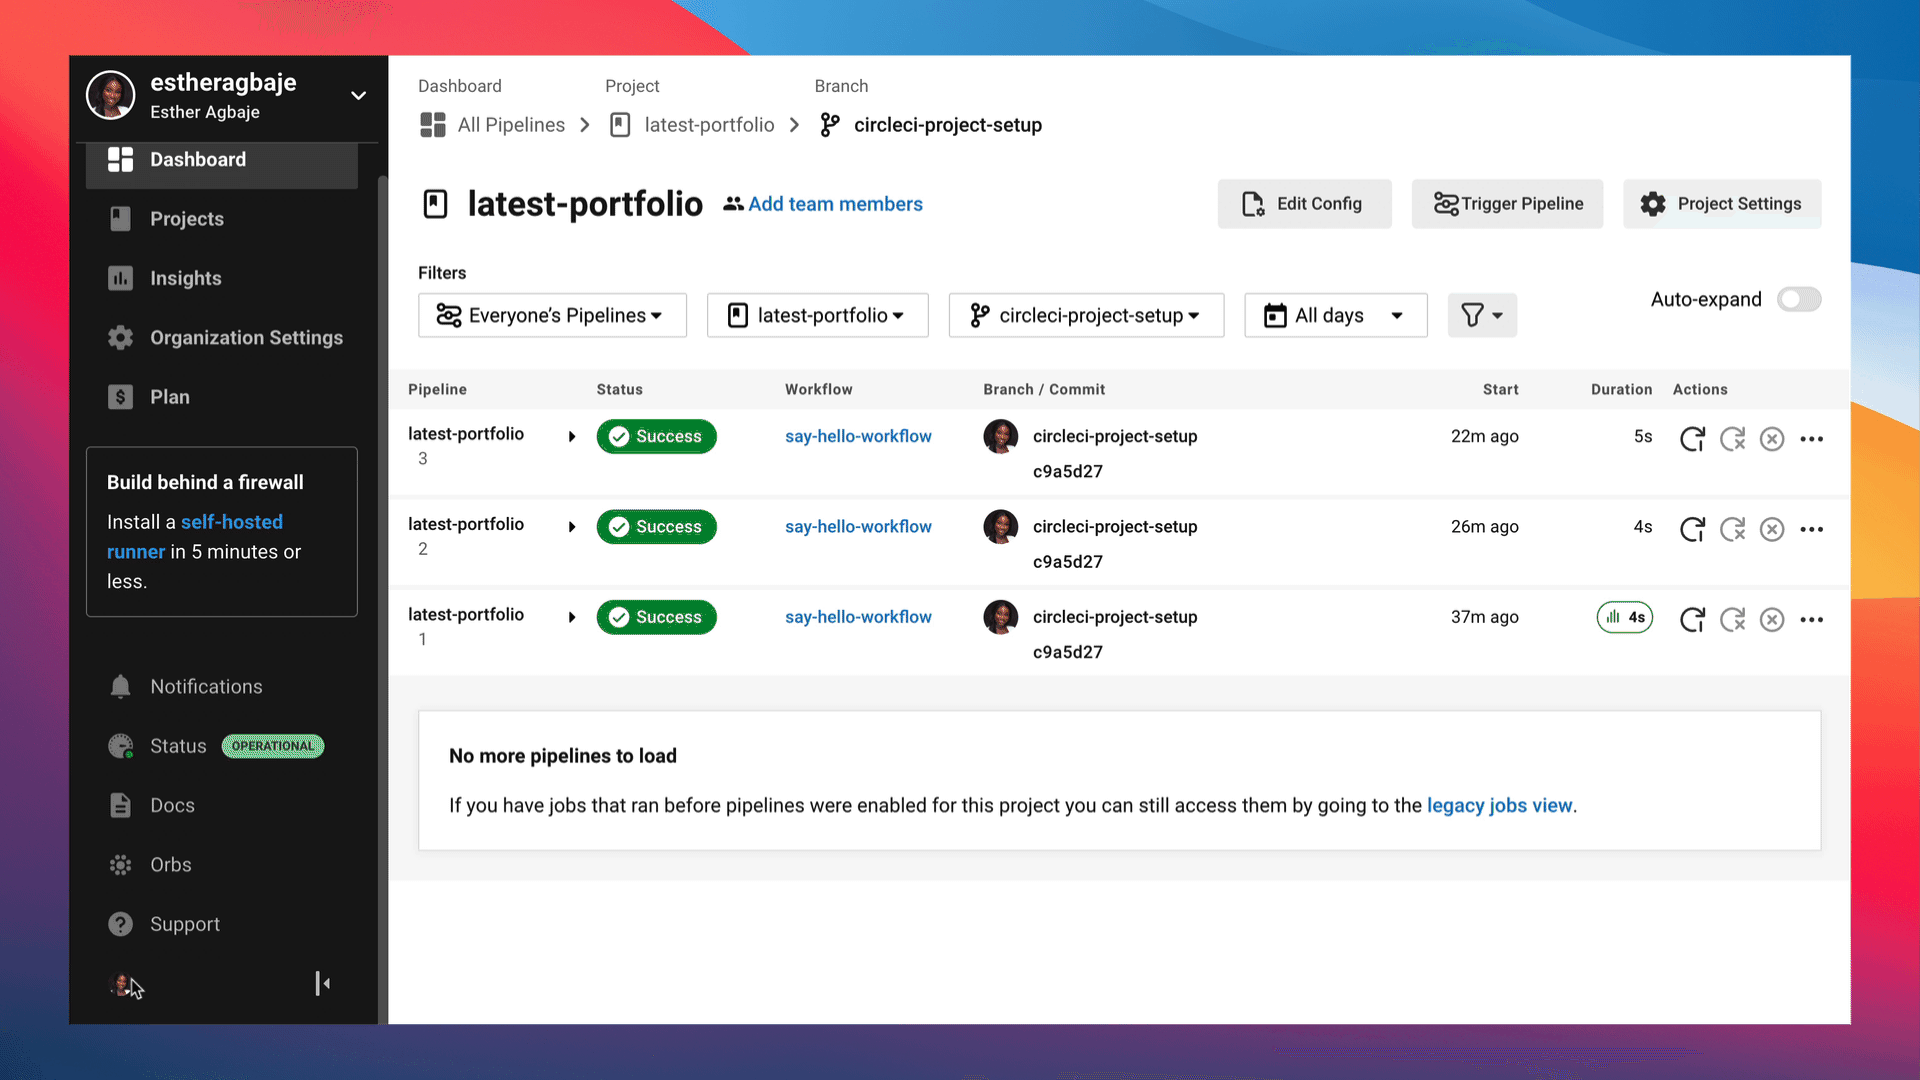The image size is (1920, 1080).
Task: Open more actions menu for pipeline 1
Action: tap(1812, 619)
